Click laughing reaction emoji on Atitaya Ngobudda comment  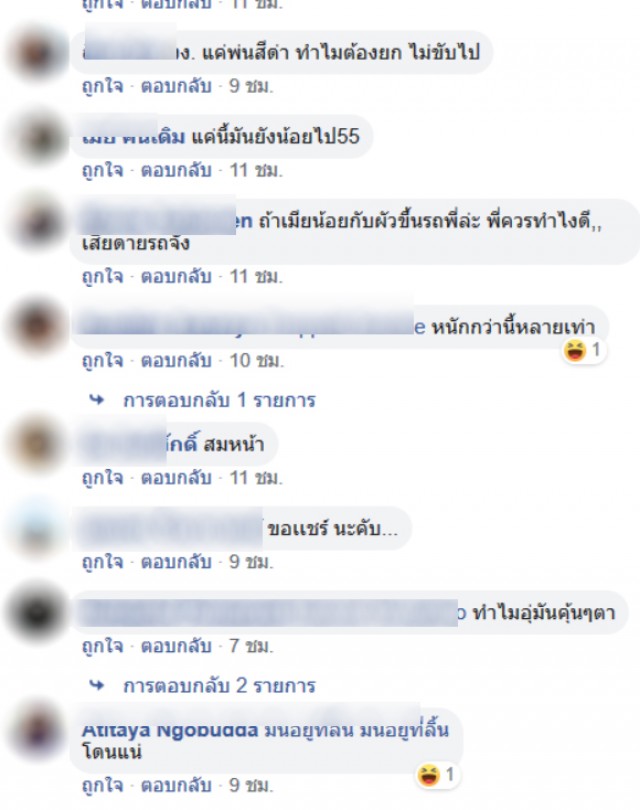tap(429, 775)
